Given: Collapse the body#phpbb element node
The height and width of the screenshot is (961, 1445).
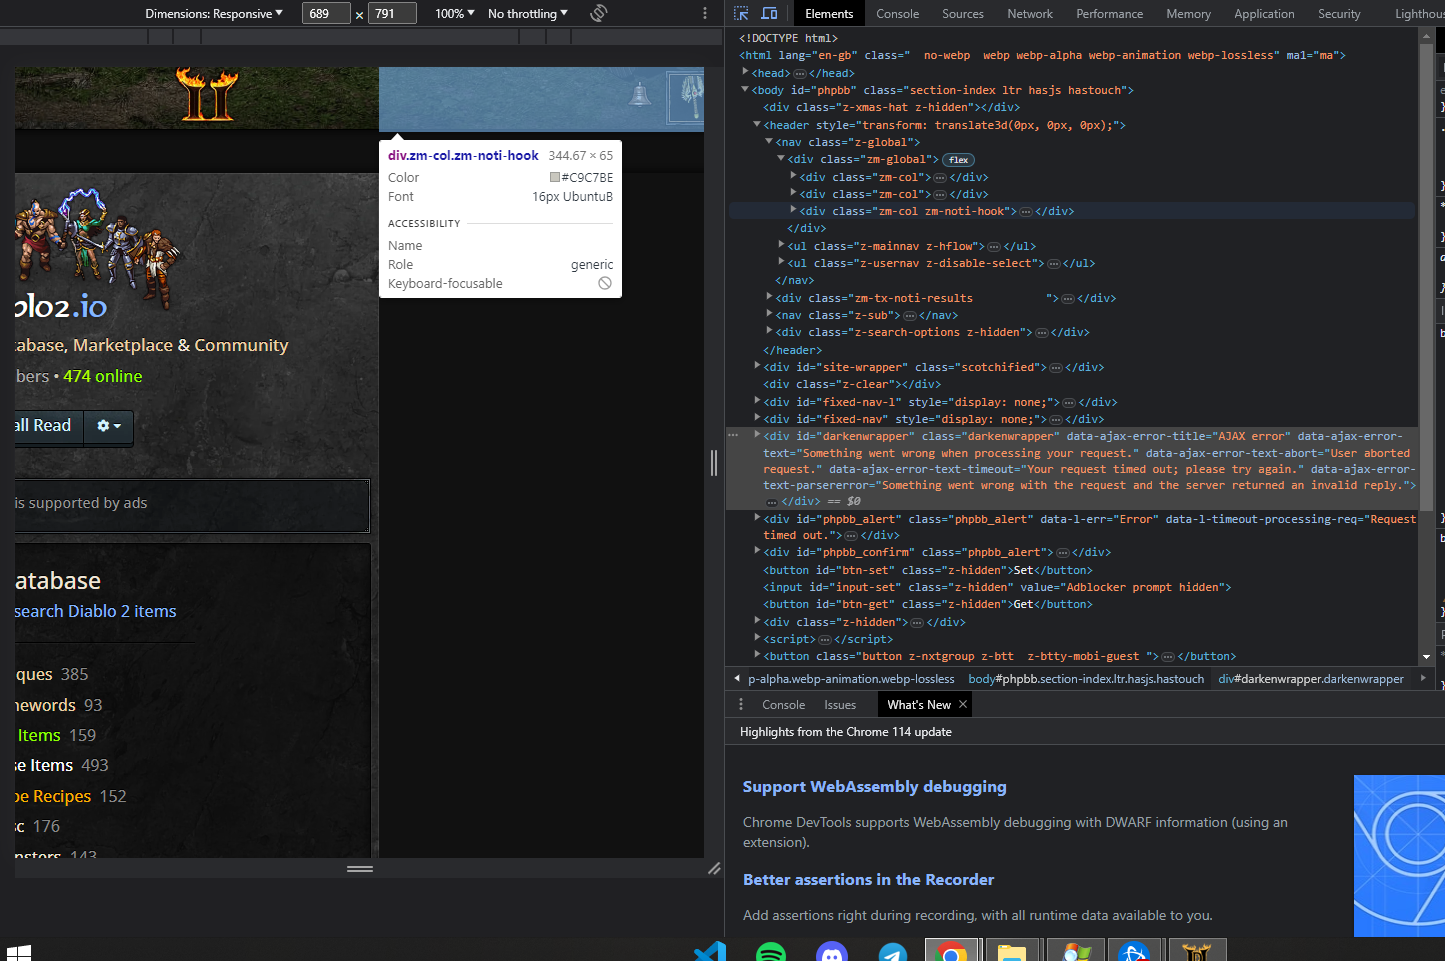Looking at the screenshot, I should [745, 90].
